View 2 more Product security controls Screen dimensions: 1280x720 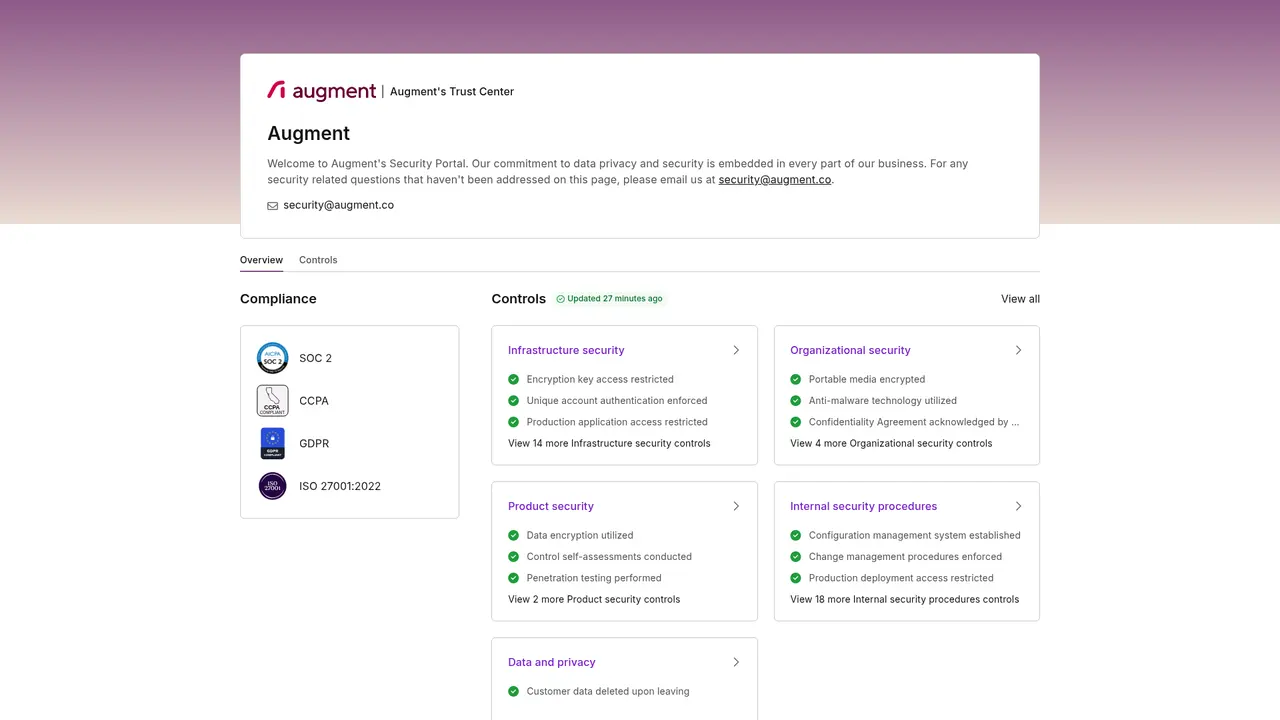point(594,599)
